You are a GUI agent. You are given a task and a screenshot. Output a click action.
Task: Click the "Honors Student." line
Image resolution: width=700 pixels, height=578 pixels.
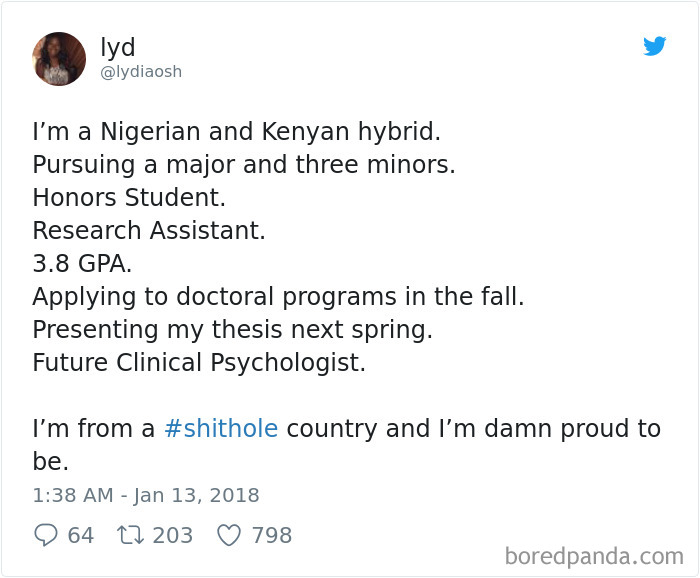129,197
